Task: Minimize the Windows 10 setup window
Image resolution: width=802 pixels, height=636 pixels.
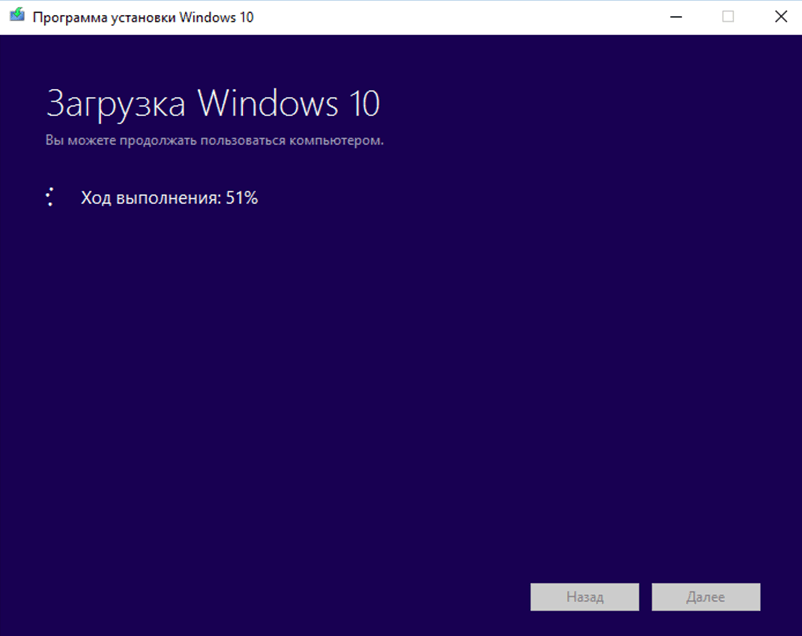Action: click(675, 17)
